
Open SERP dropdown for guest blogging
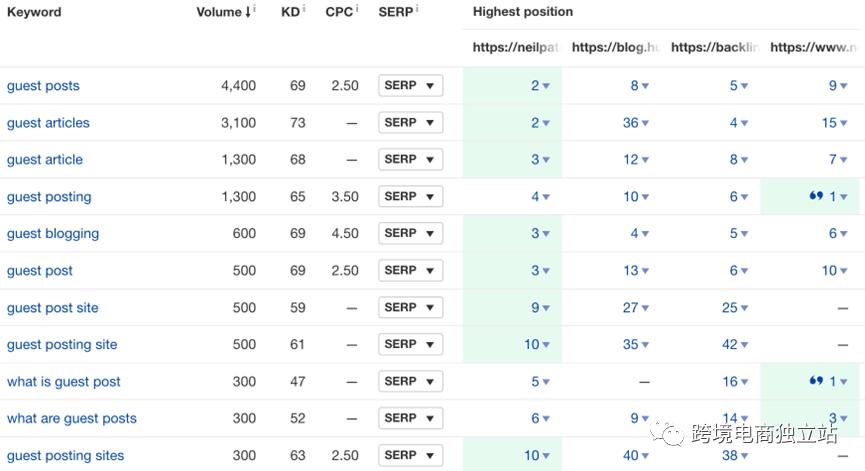click(x=410, y=233)
